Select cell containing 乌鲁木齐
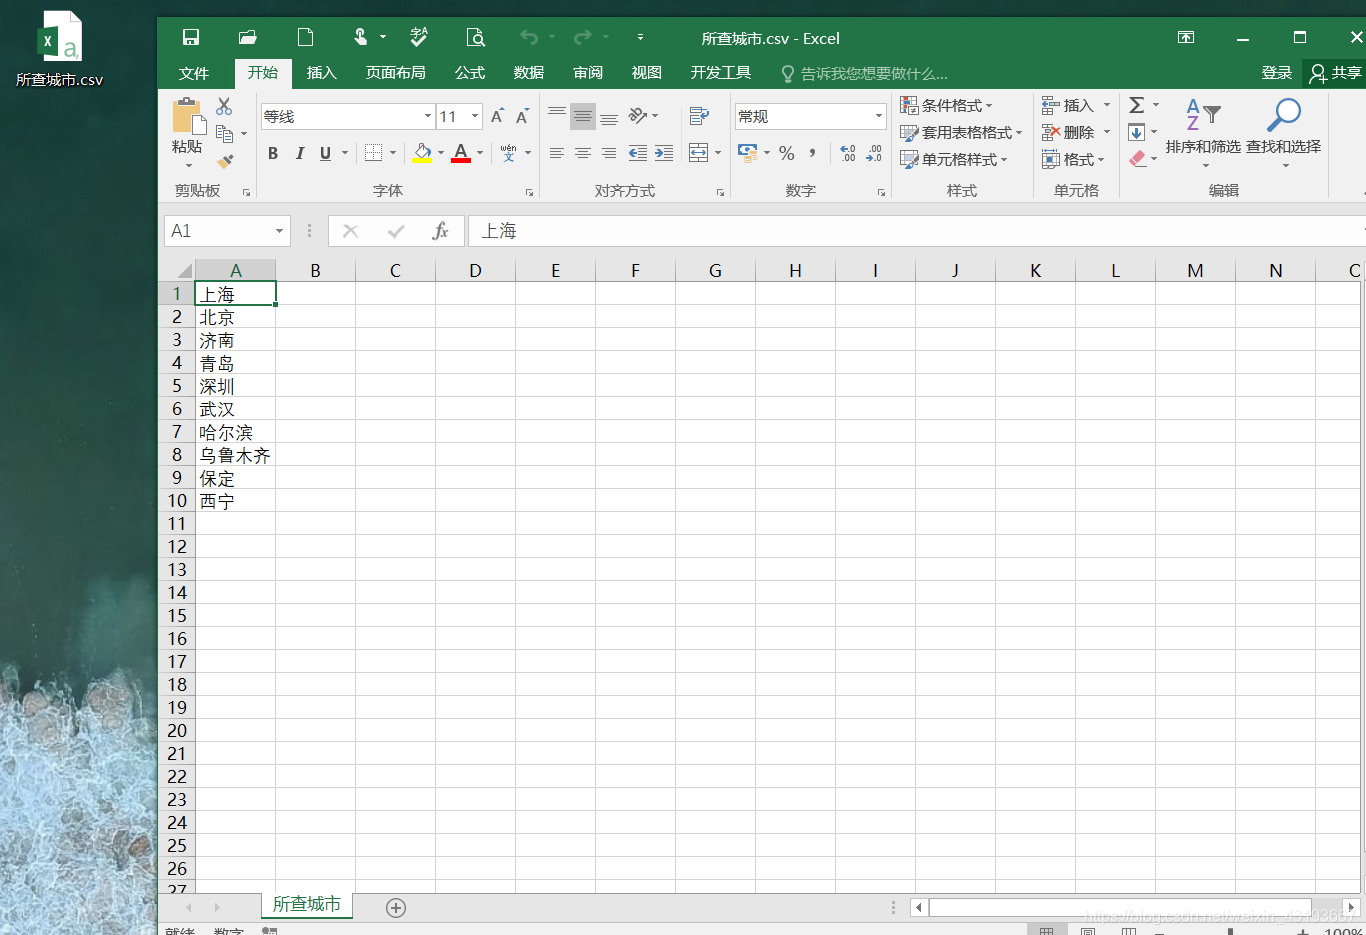This screenshot has height=935, width=1366. 236,455
